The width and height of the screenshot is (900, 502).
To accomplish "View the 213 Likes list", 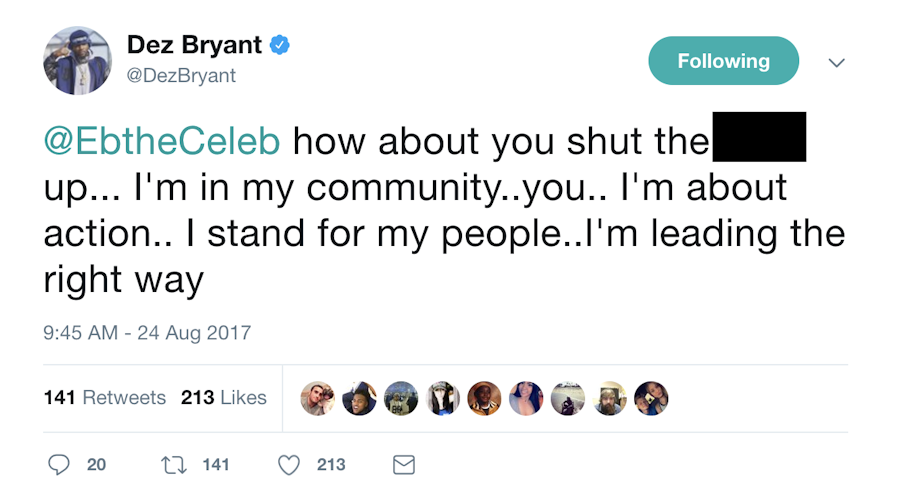I will [224, 397].
